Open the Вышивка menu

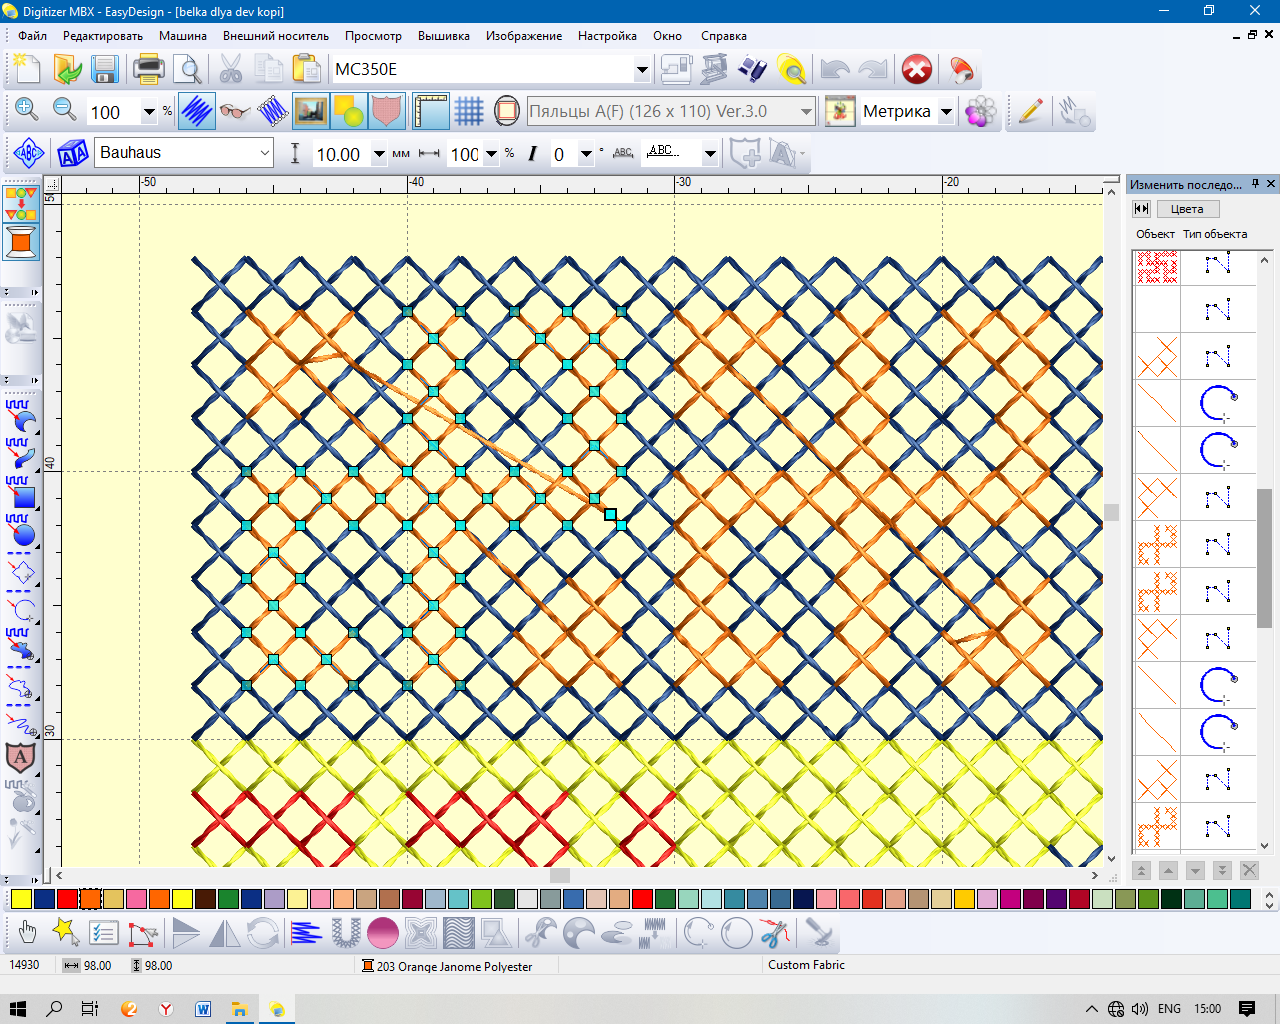coord(444,36)
